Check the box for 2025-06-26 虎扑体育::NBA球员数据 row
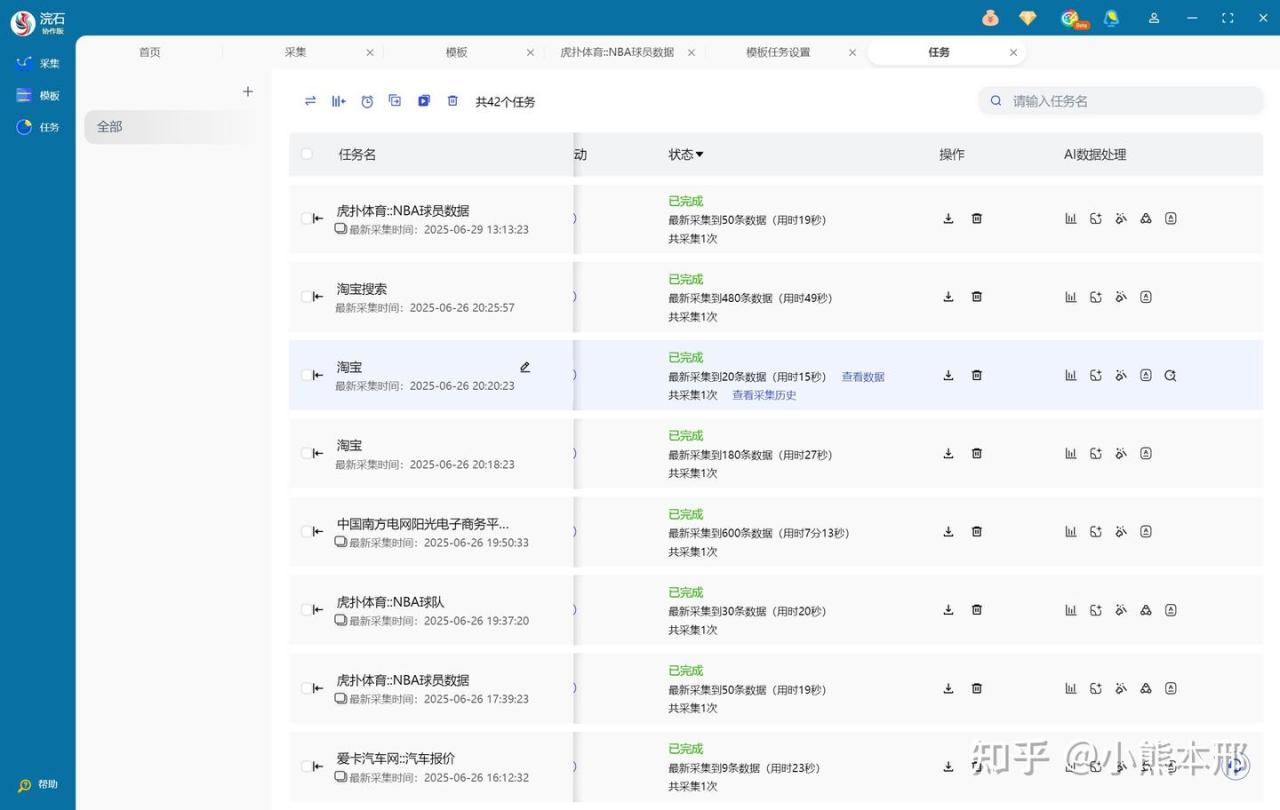The width and height of the screenshot is (1280, 810). point(307,688)
